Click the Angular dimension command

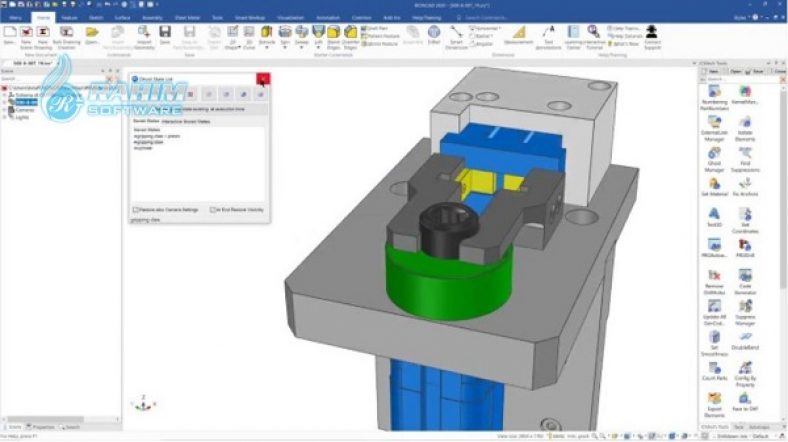[x=481, y=44]
